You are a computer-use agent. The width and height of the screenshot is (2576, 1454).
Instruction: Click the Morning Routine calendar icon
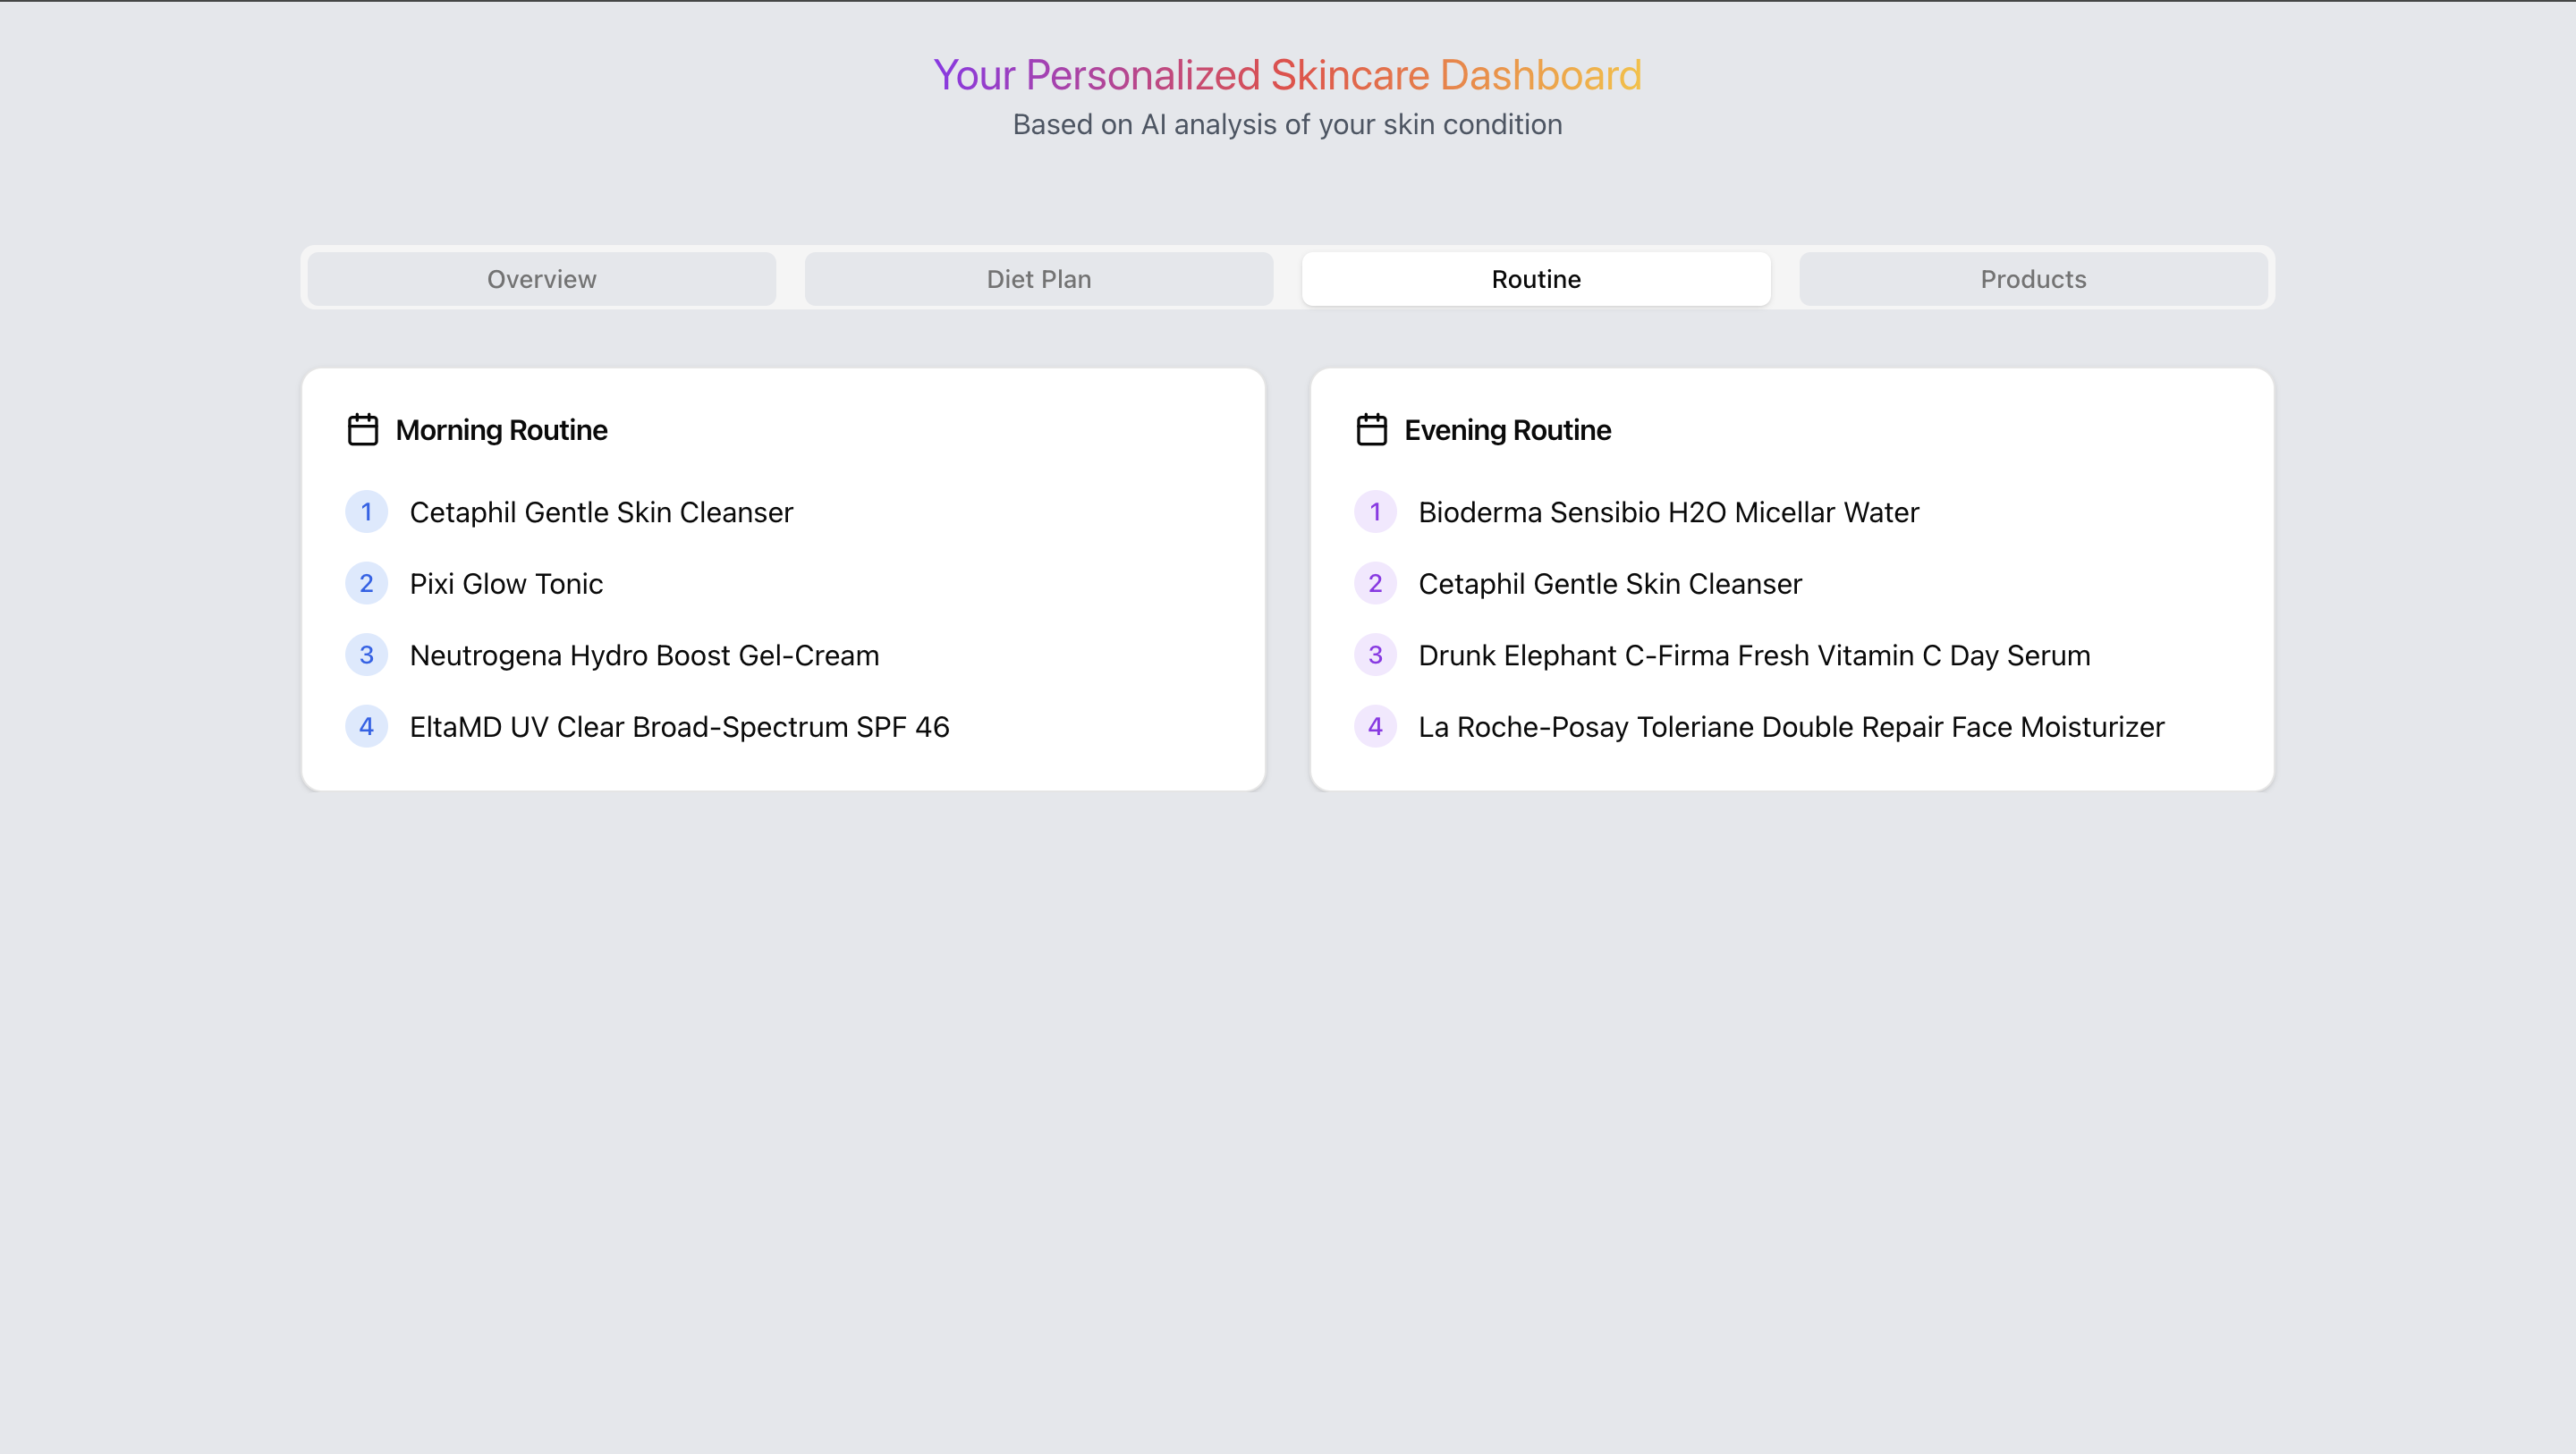[362, 430]
